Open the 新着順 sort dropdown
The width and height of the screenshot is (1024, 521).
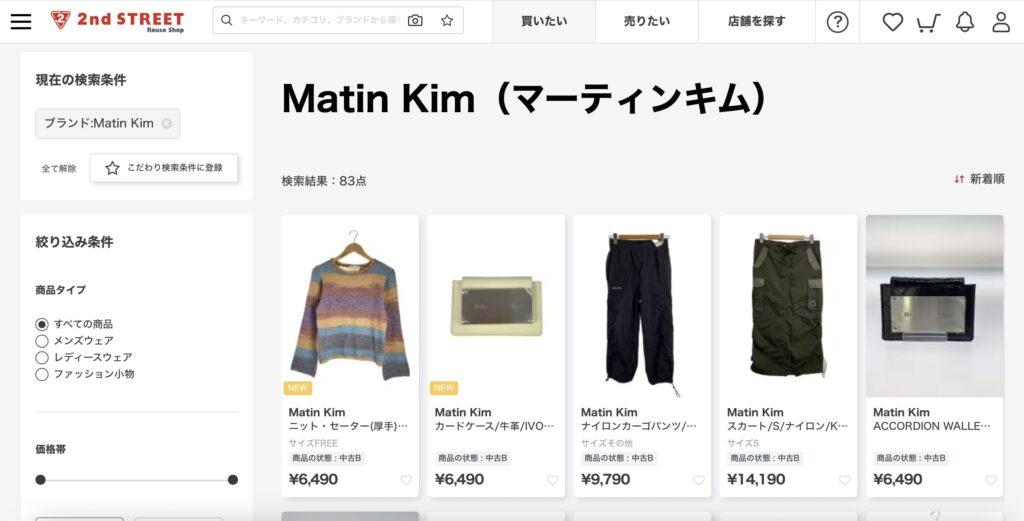point(979,179)
